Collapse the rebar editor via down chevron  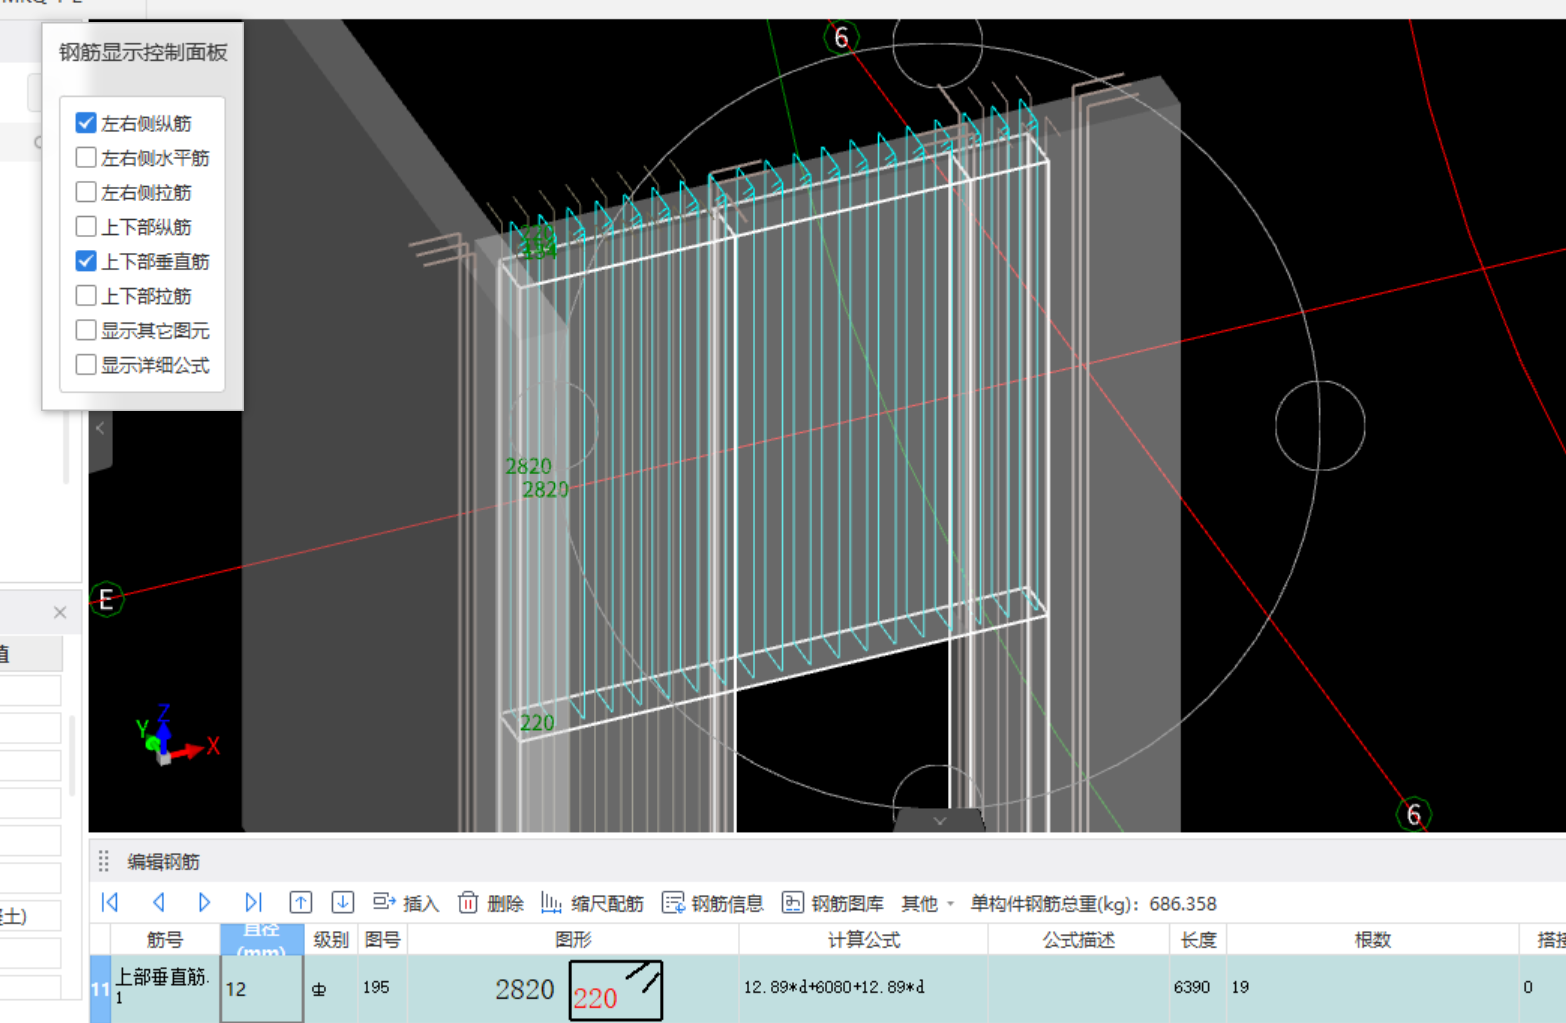(939, 820)
